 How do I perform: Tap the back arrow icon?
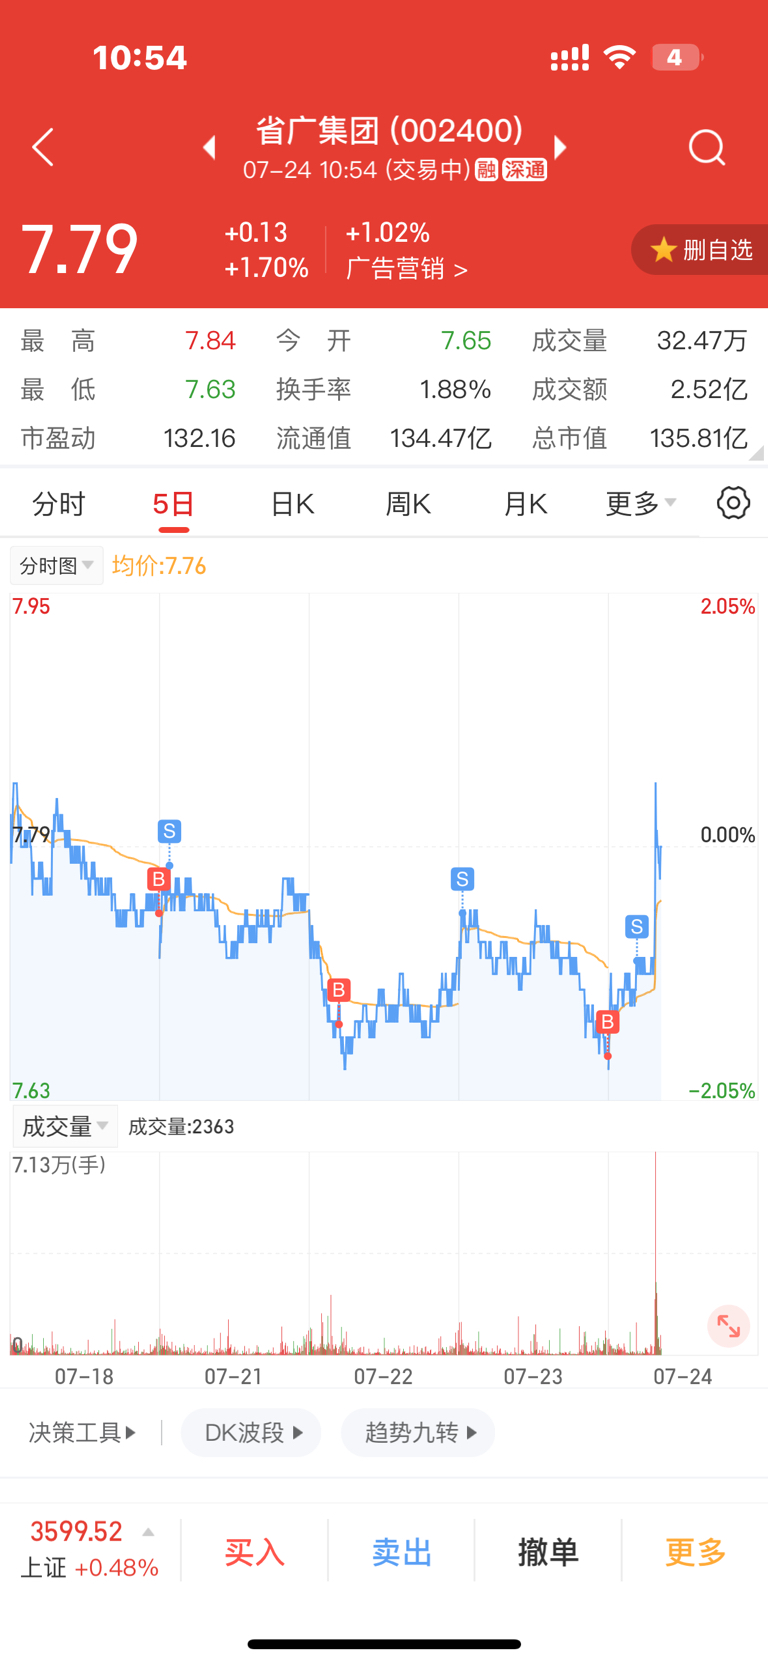point(42,148)
